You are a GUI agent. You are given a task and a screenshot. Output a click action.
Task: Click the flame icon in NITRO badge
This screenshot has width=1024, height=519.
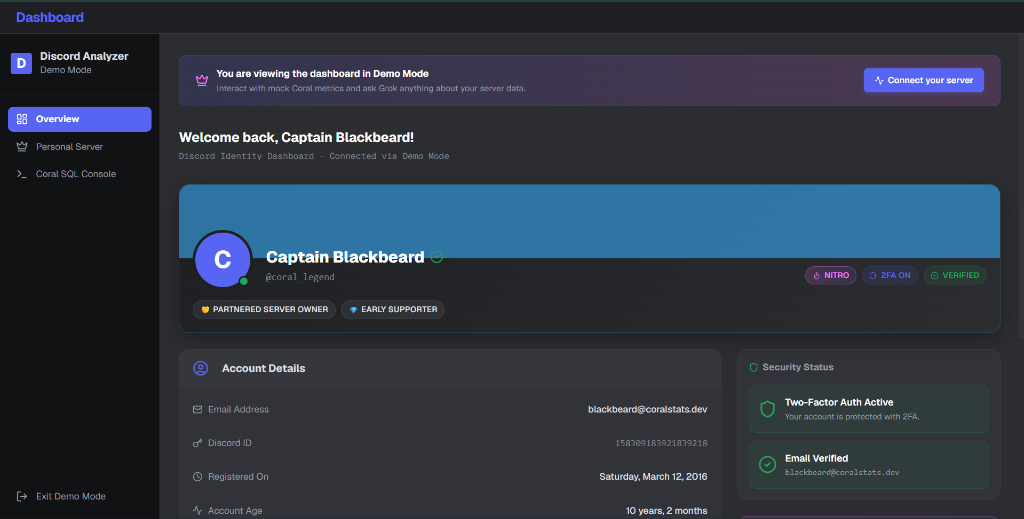click(816, 275)
